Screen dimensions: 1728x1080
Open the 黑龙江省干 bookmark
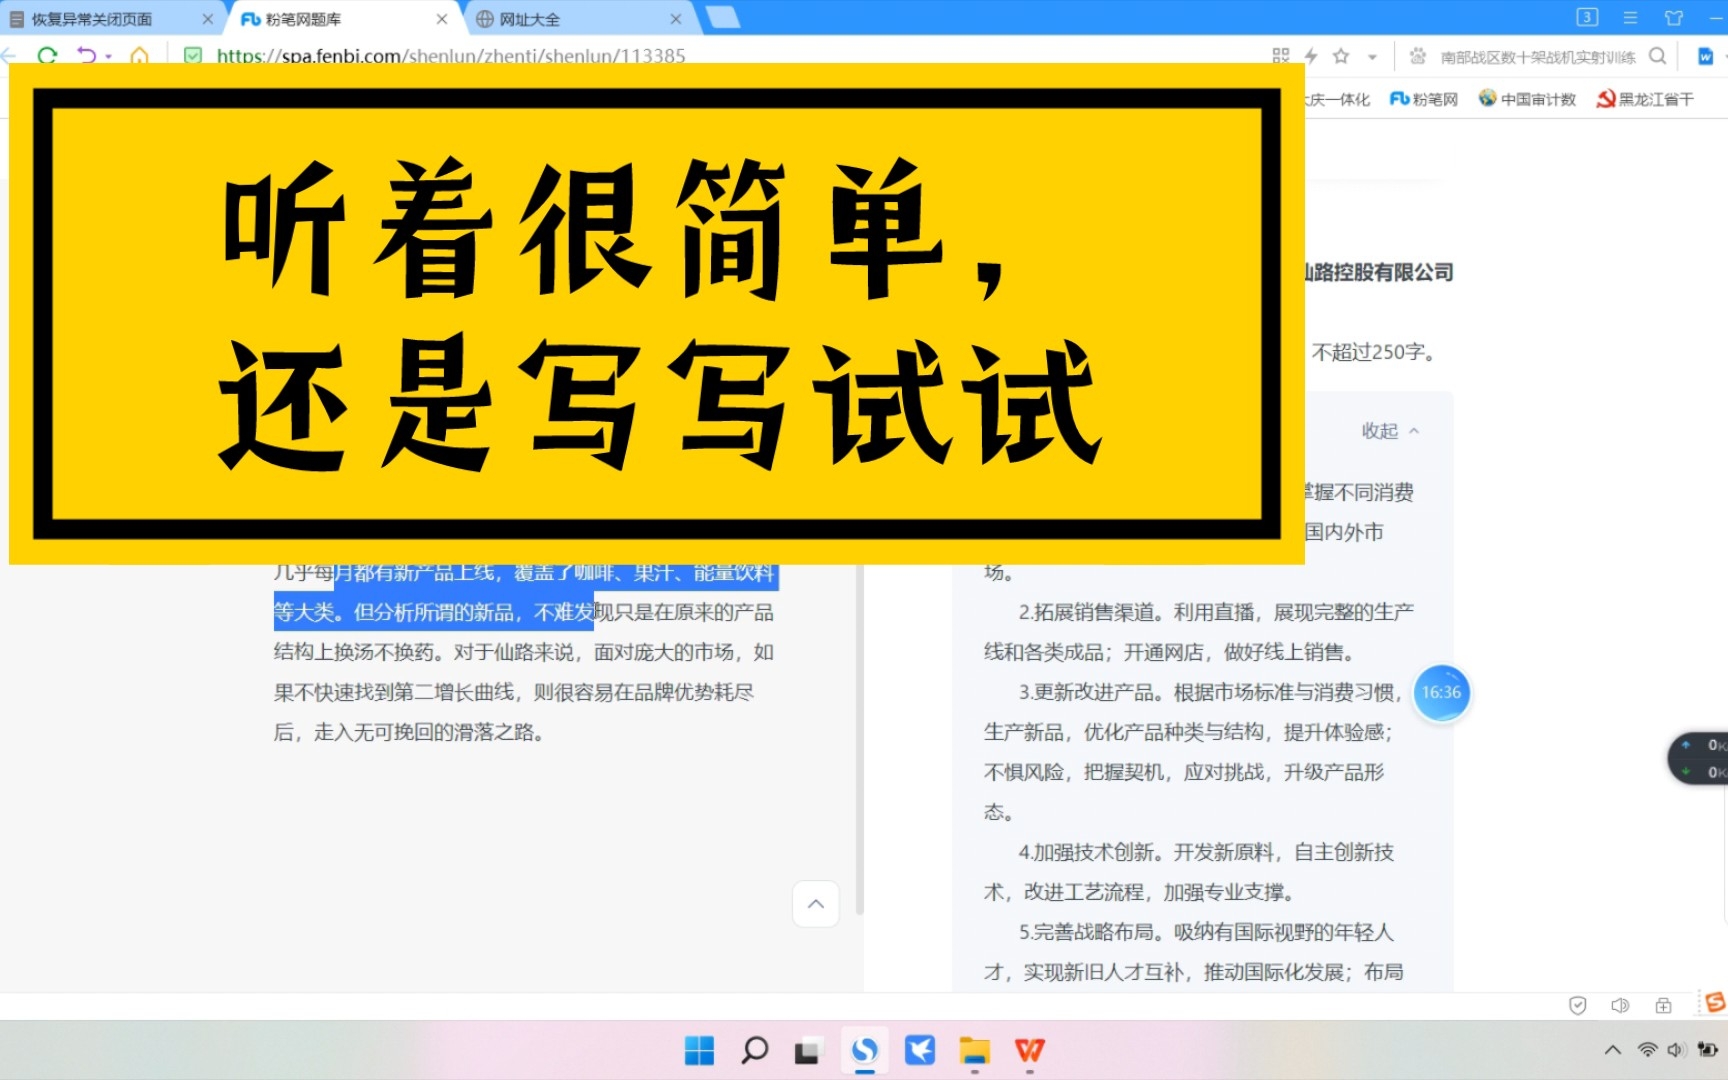click(1645, 99)
